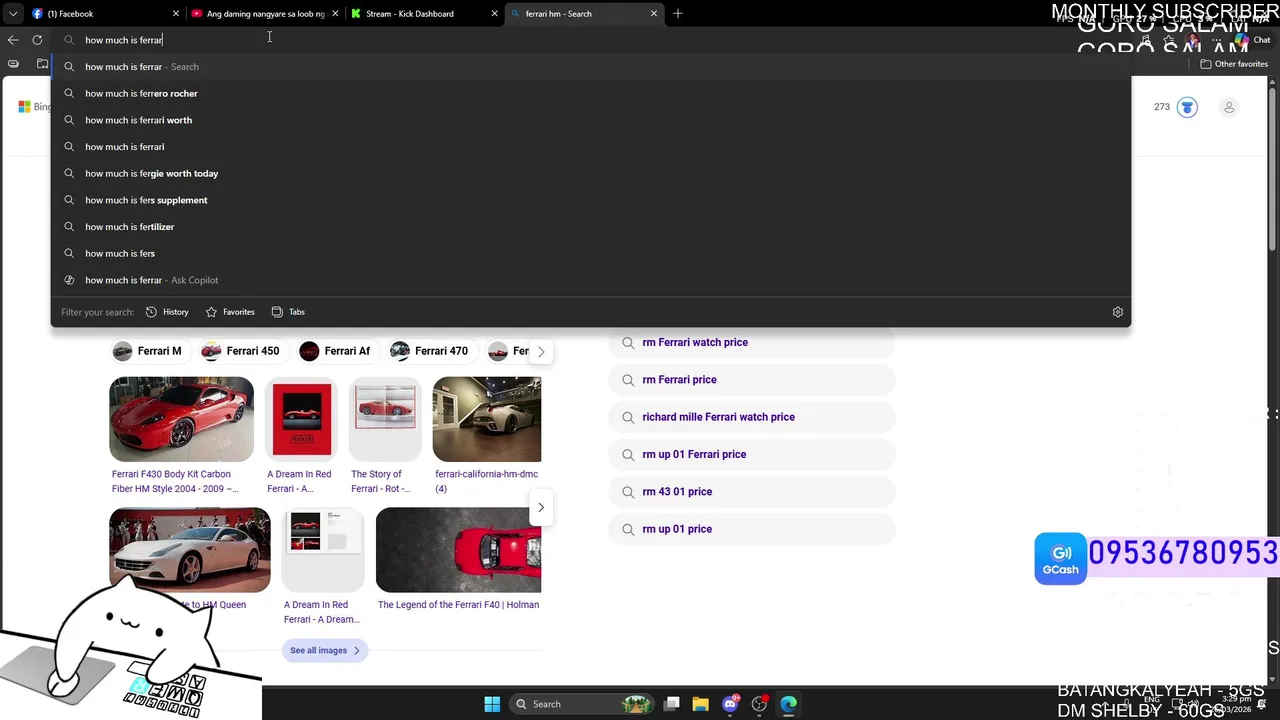The image size is (1280, 720).
Task: Click 'Ferrari F430 Body Kit Carbon Fiber' link
Action: tap(175, 481)
